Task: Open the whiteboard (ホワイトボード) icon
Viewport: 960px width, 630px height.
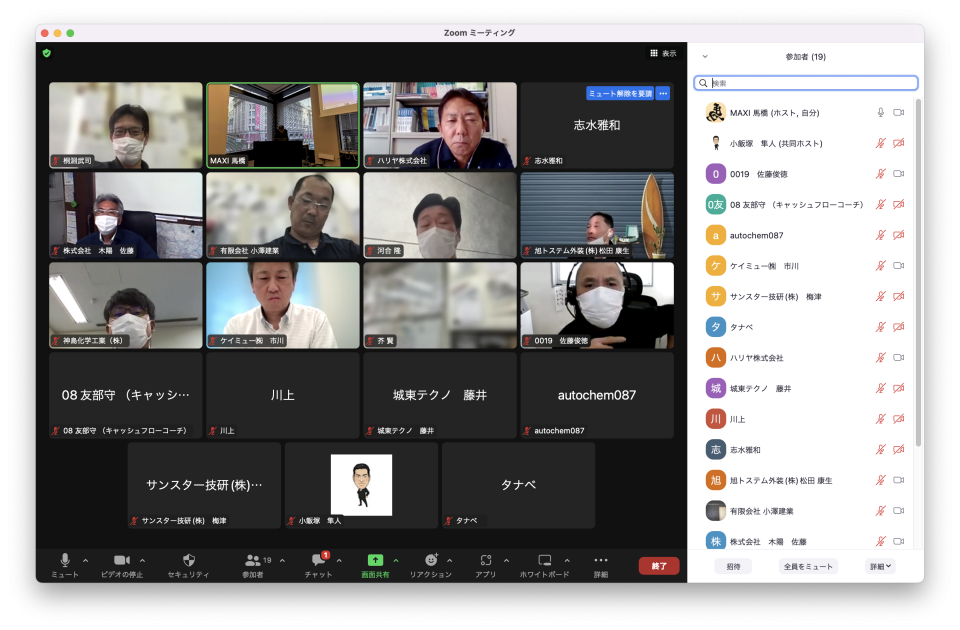Action: click(x=545, y=560)
